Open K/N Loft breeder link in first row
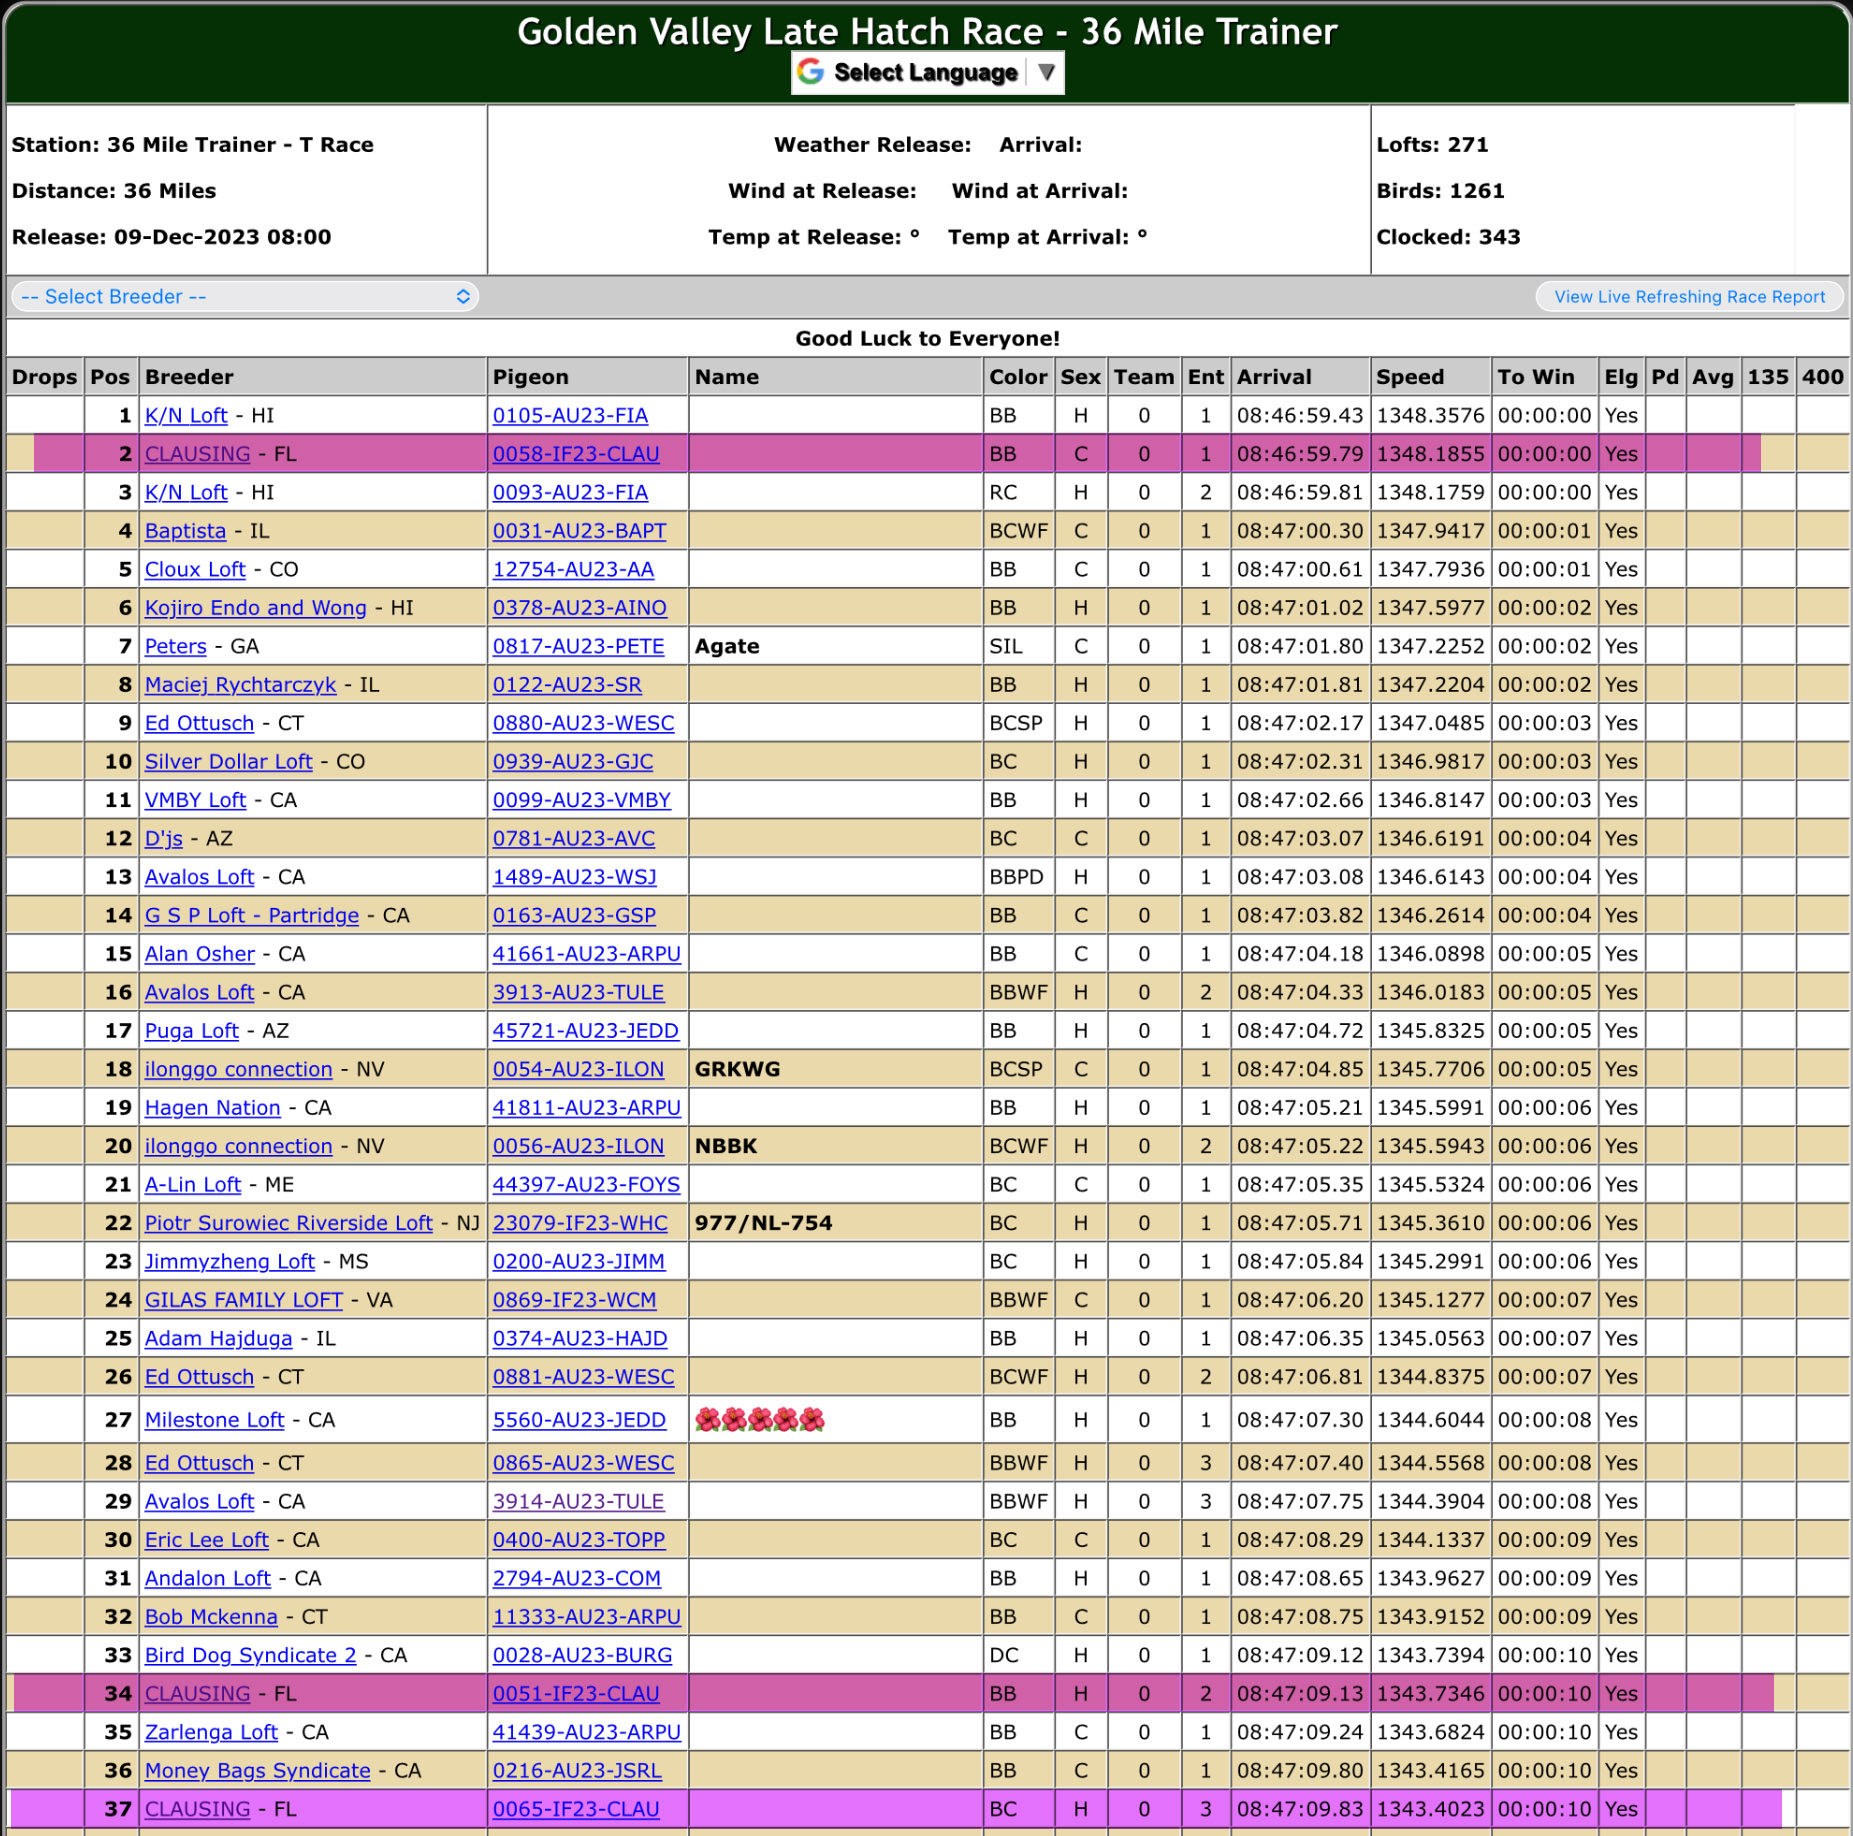Viewport: 1853px width, 1836px height. pyautogui.click(x=186, y=416)
